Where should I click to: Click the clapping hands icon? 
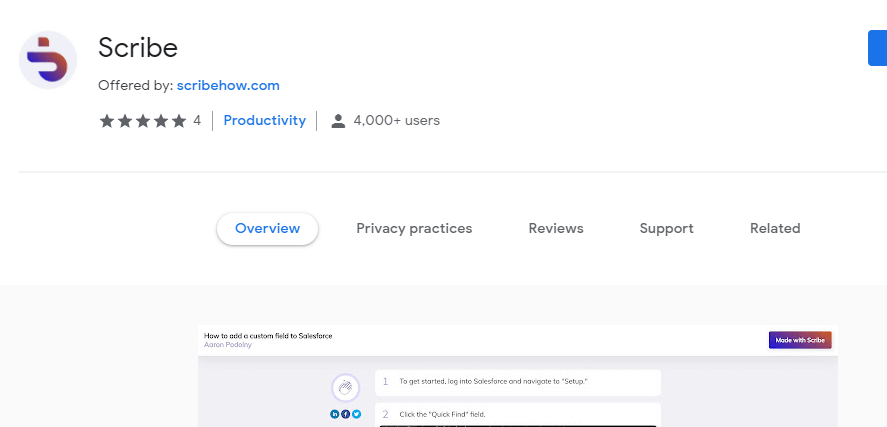click(x=346, y=388)
